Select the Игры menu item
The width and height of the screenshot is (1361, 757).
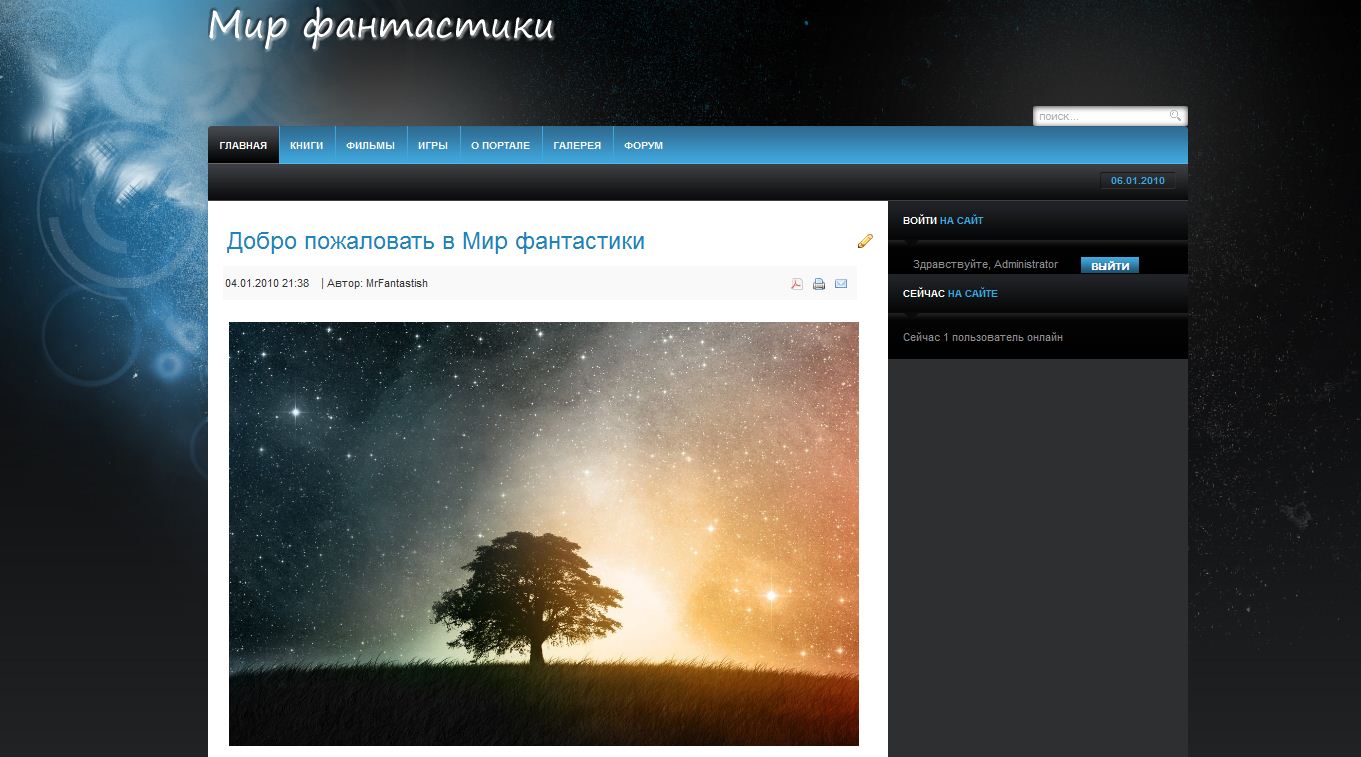coord(433,145)
